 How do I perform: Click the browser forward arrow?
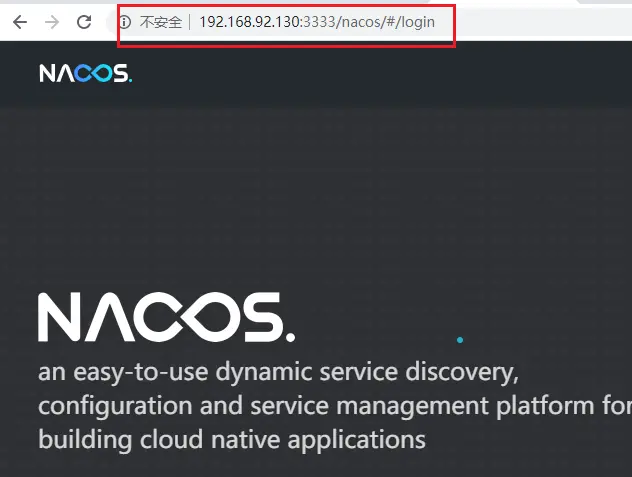[x=52, y=22]
